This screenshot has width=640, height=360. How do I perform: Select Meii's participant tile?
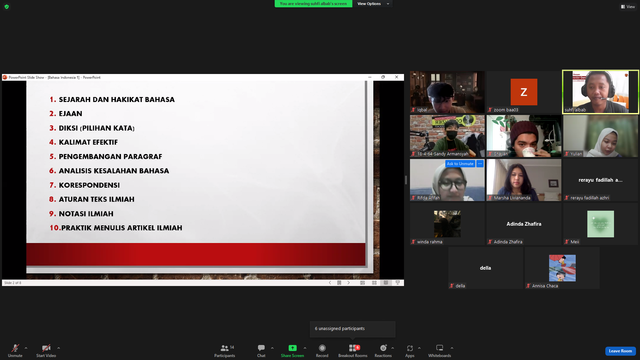point(600,224)
